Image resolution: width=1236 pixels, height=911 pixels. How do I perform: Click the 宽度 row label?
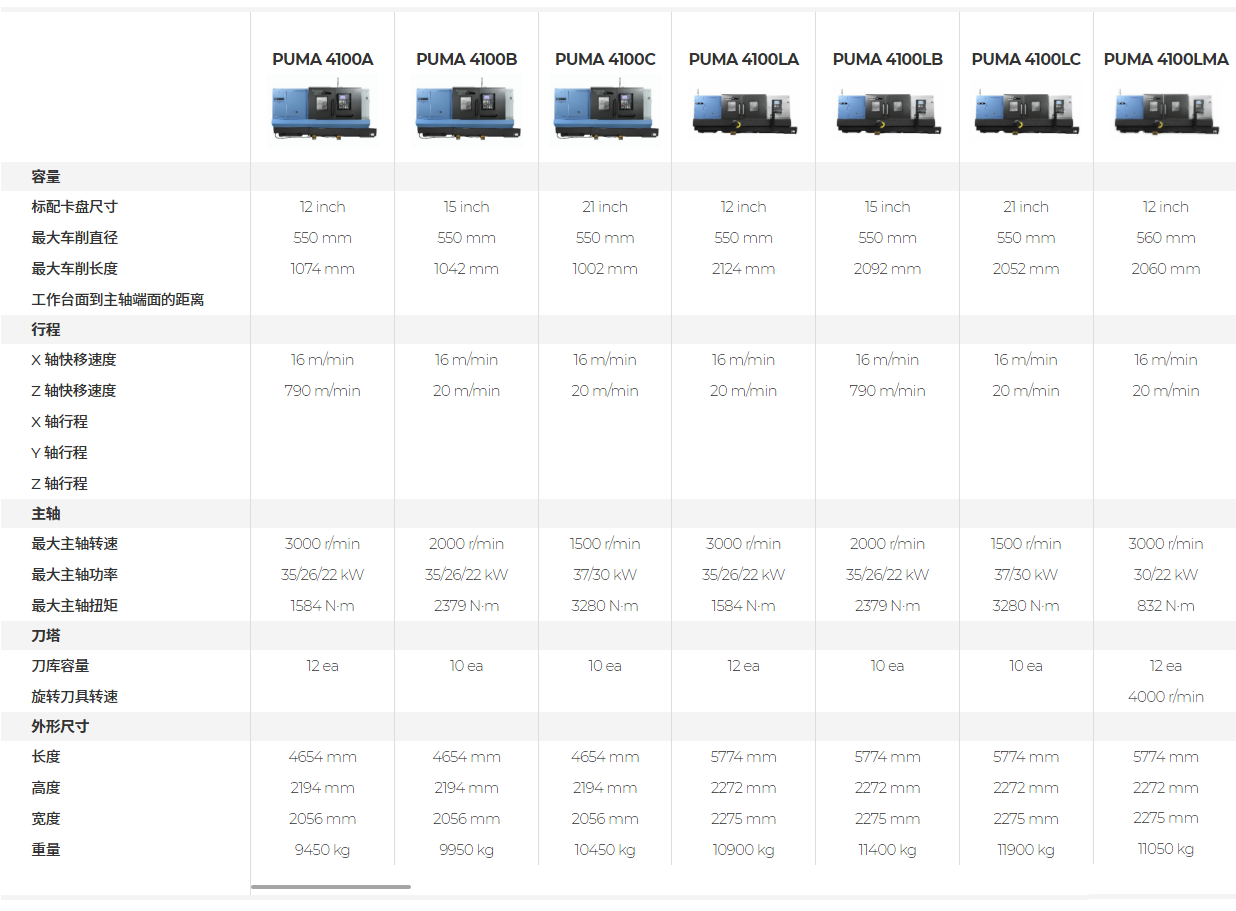[46, 819]
